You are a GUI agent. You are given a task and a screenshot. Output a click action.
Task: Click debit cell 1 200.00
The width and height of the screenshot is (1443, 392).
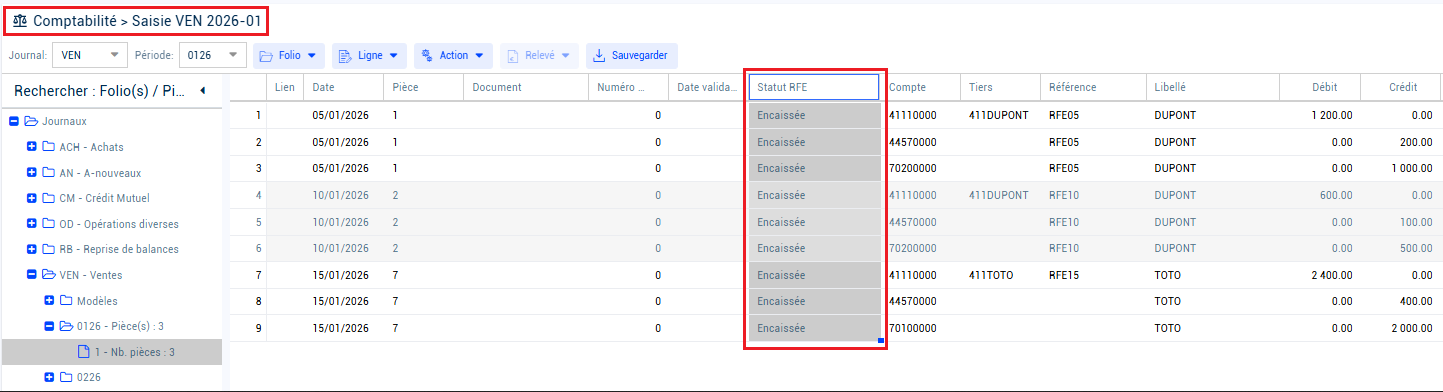pos(1320,115)
